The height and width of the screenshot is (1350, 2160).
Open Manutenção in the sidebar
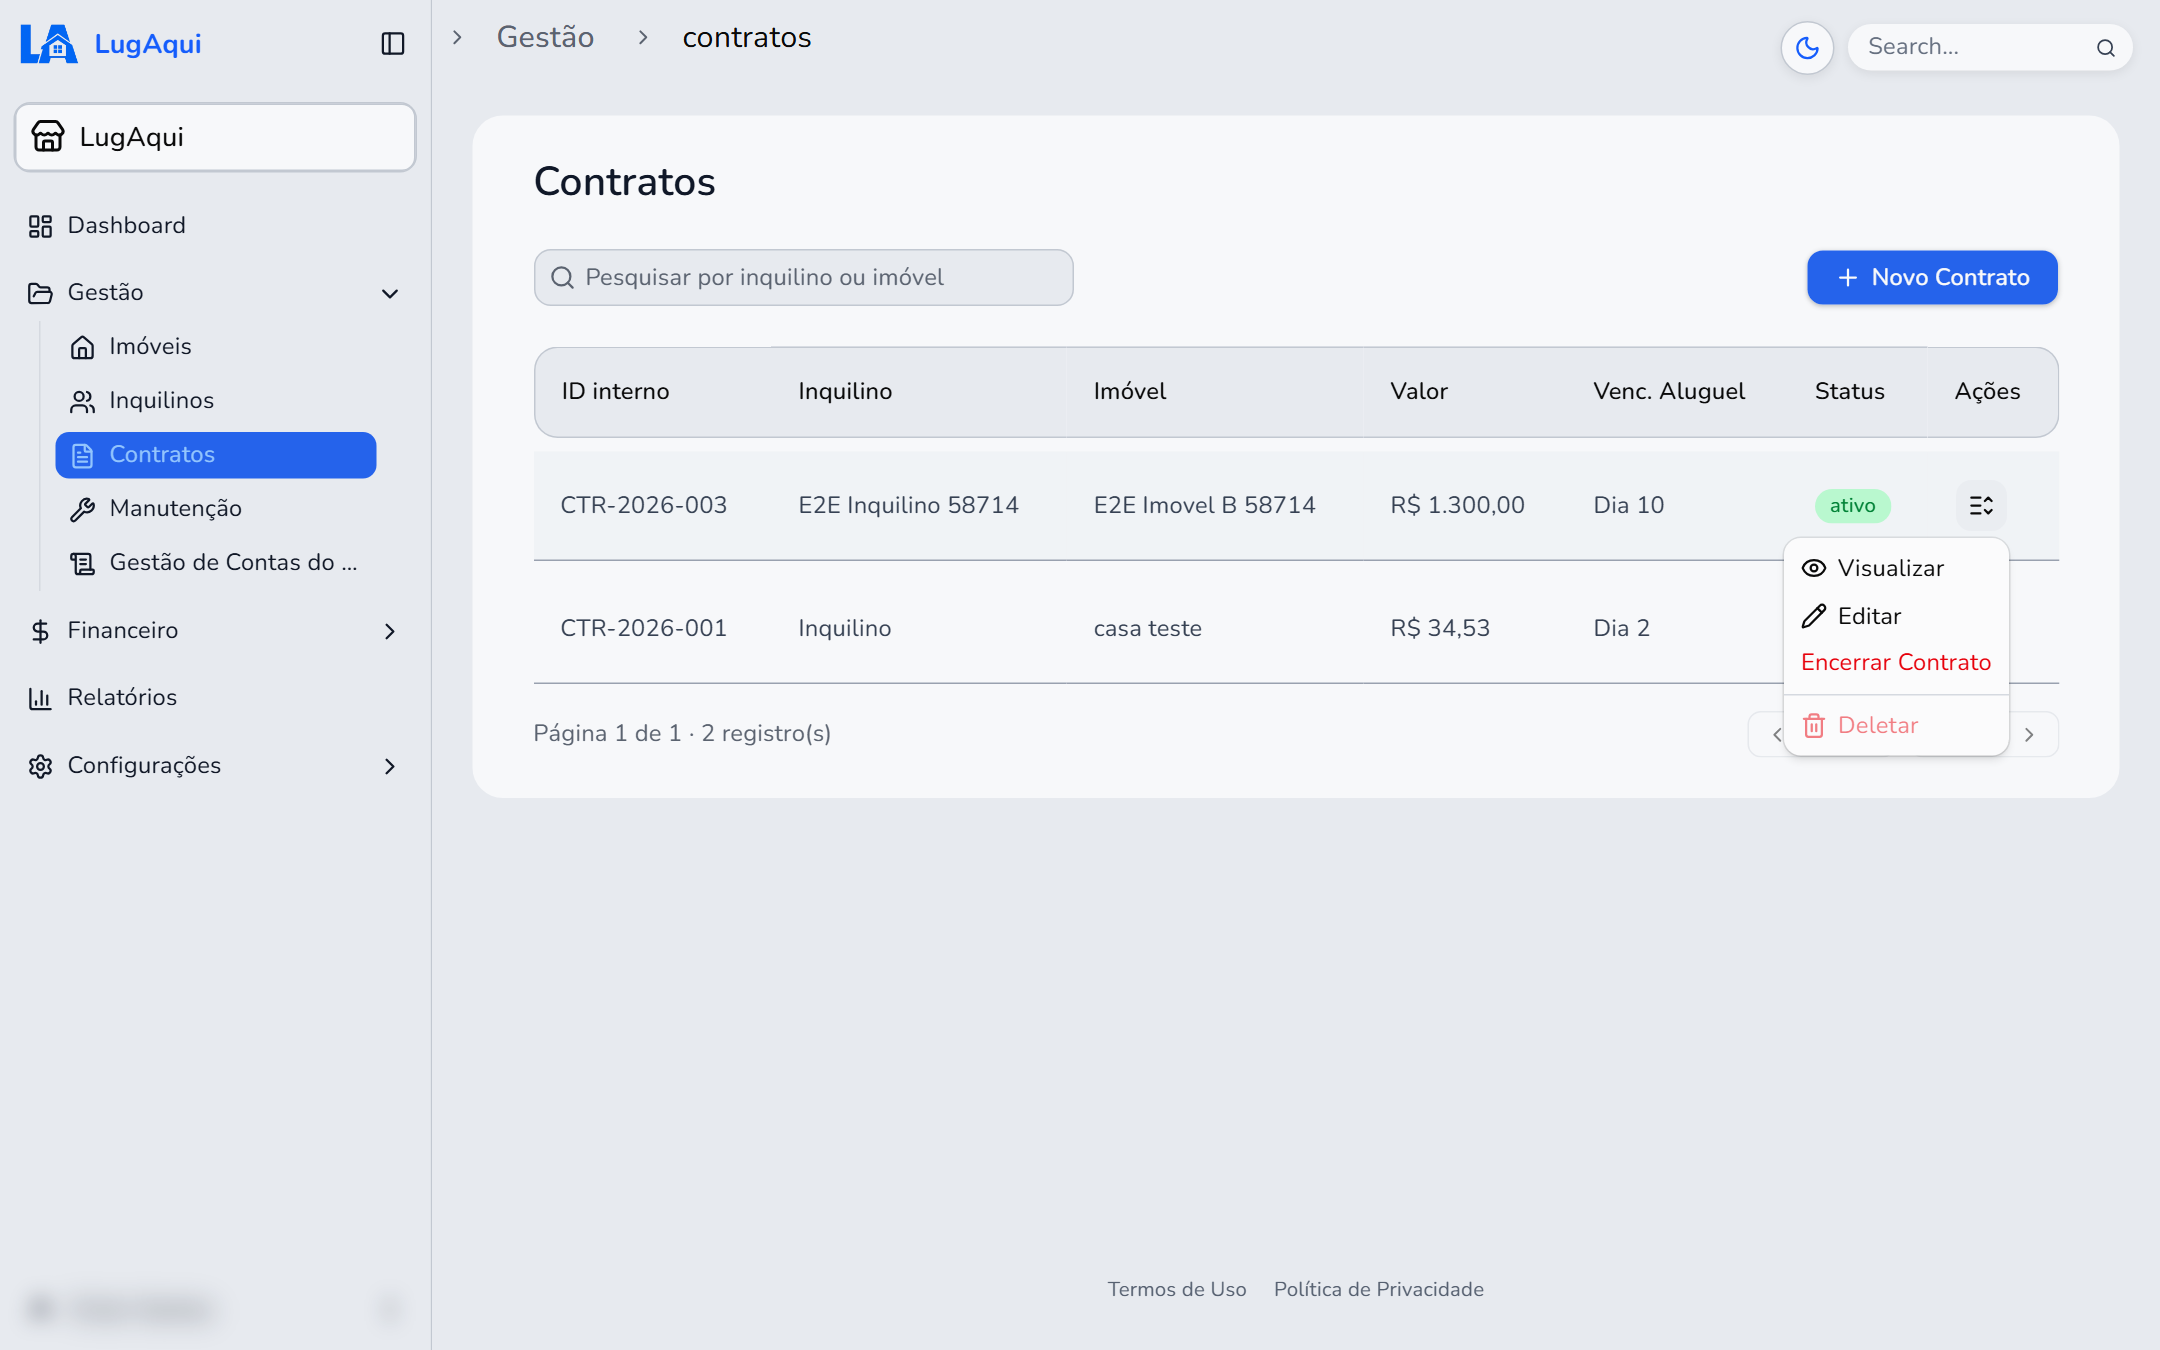coord(216,508)
